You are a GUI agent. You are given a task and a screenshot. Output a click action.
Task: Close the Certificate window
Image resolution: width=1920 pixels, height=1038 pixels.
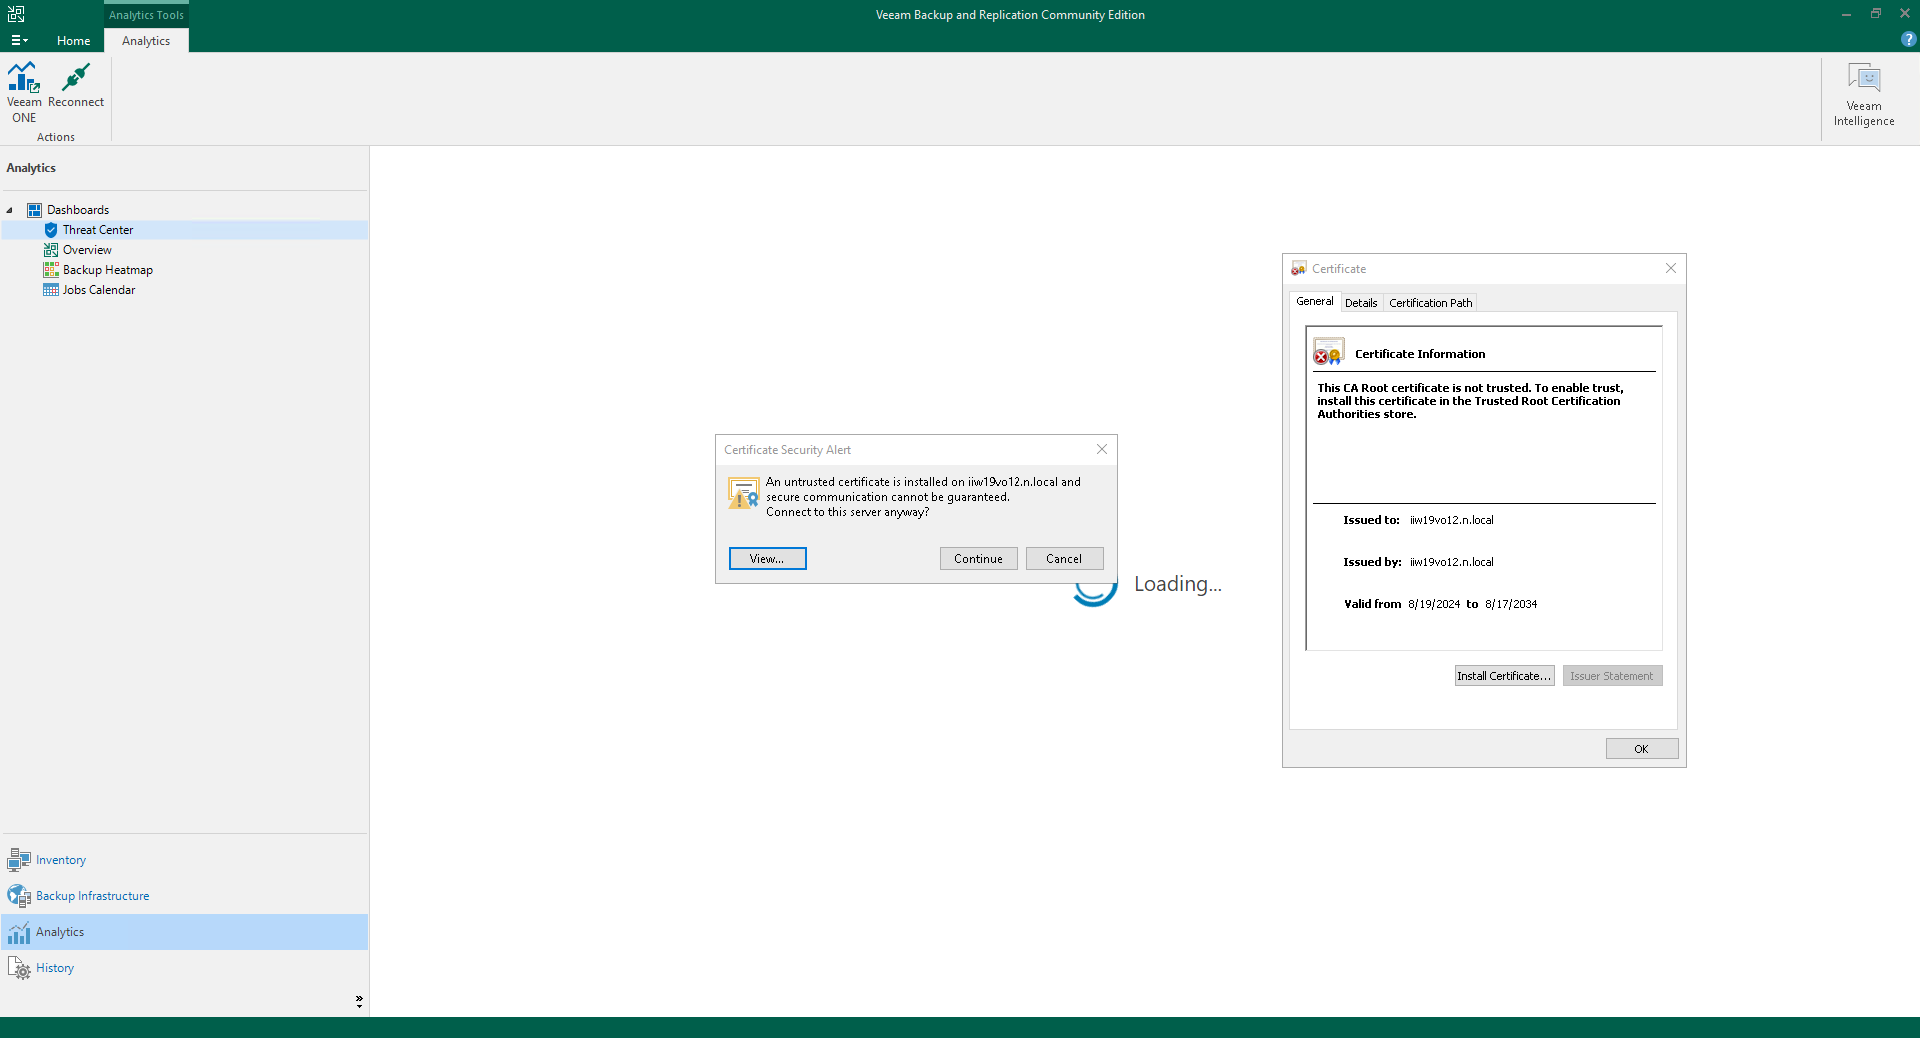point(1671,269)
